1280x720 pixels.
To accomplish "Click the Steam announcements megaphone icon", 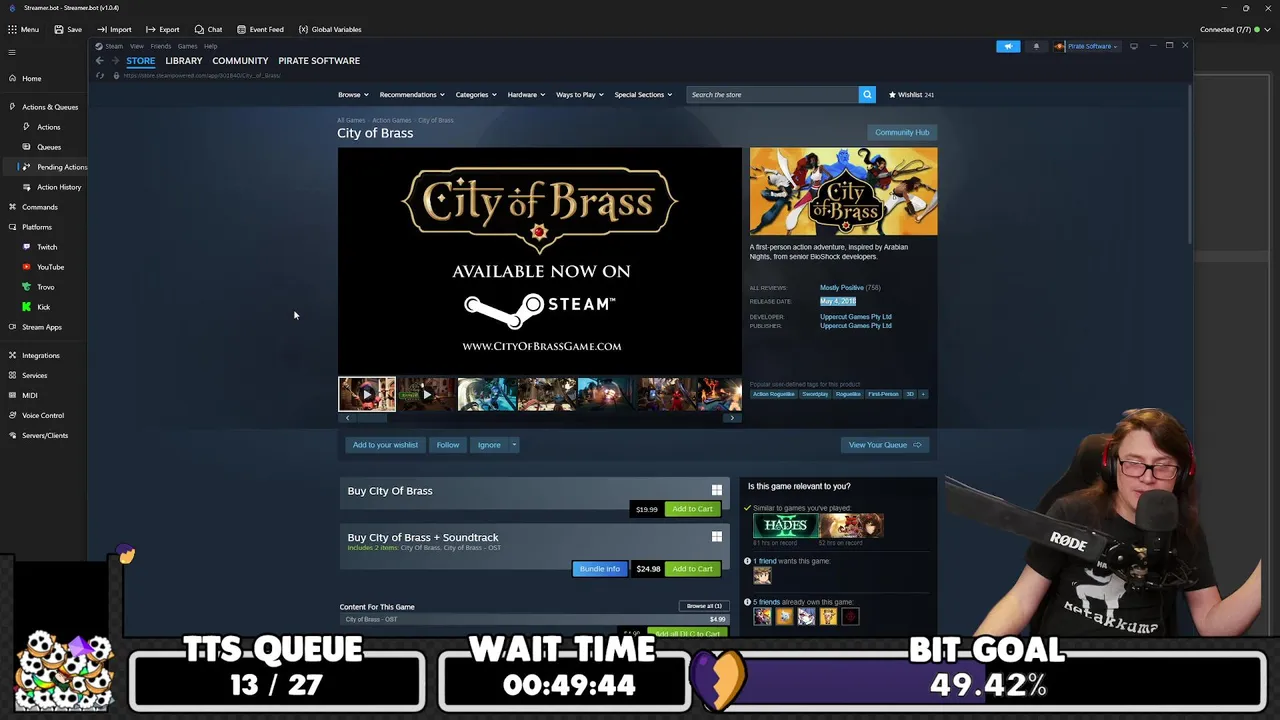I will 1008,46.
